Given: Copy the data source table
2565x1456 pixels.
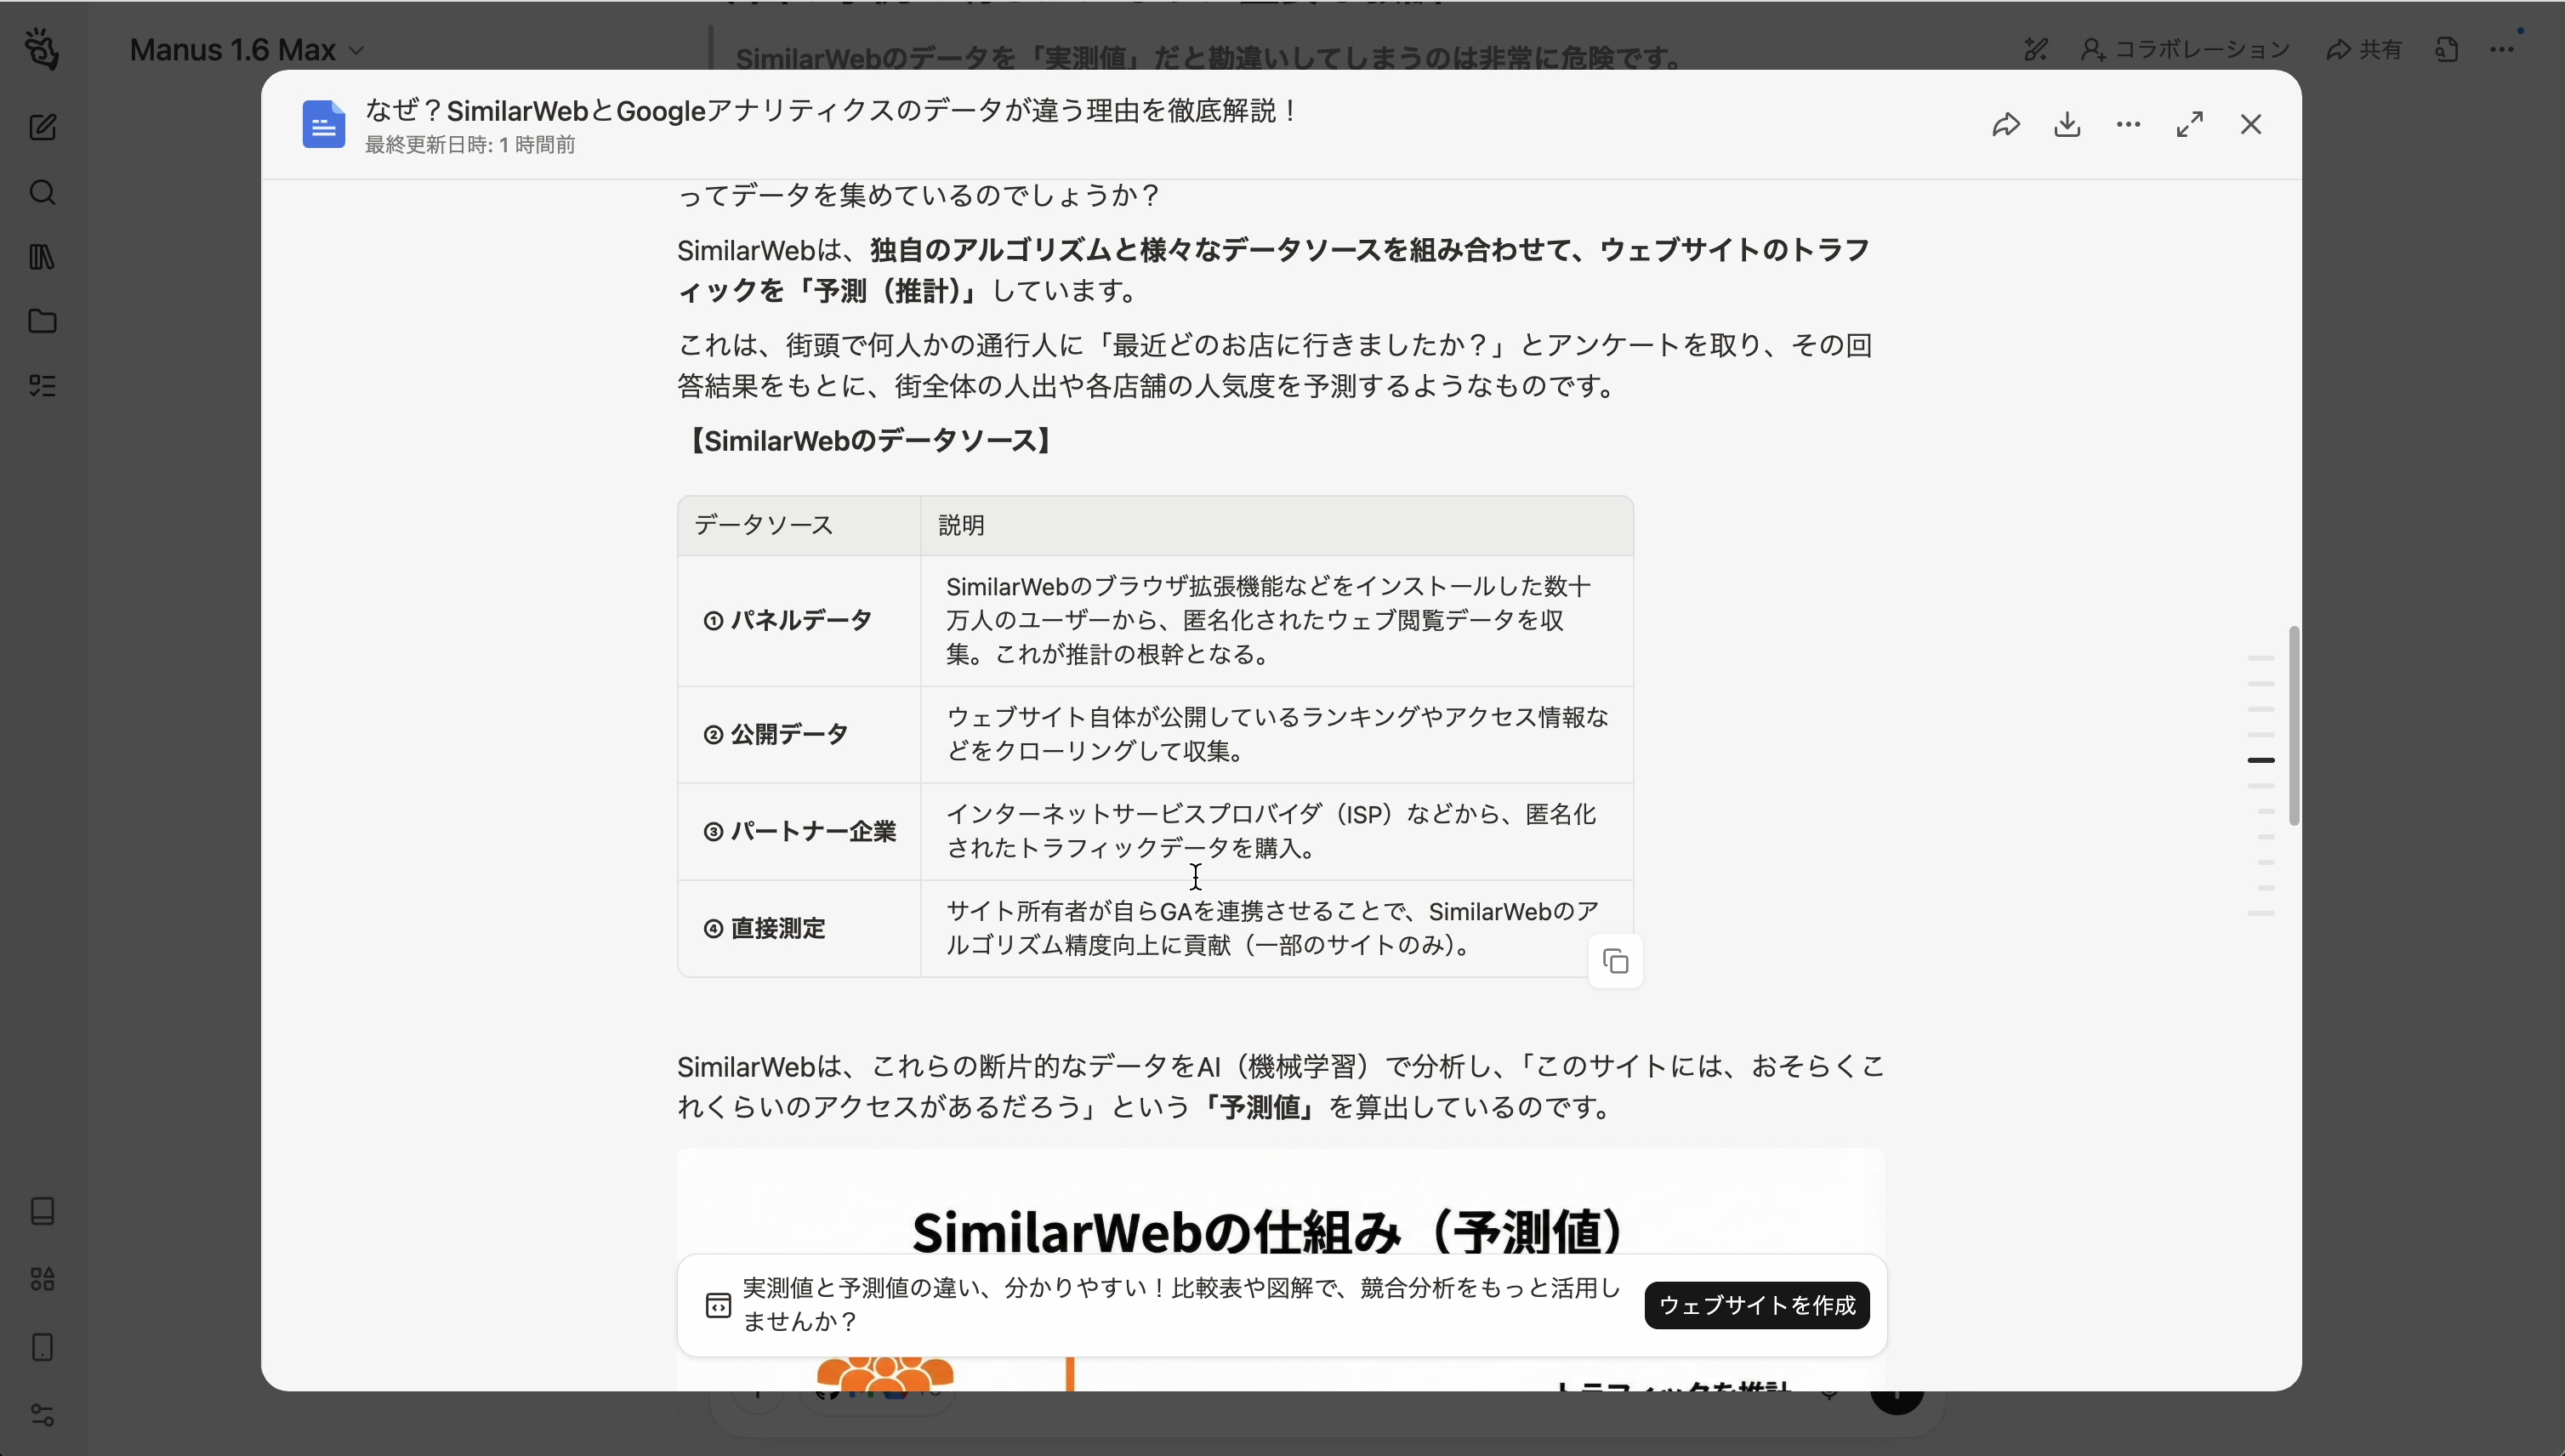Looking at the screenshot, I should point(1615,960).
